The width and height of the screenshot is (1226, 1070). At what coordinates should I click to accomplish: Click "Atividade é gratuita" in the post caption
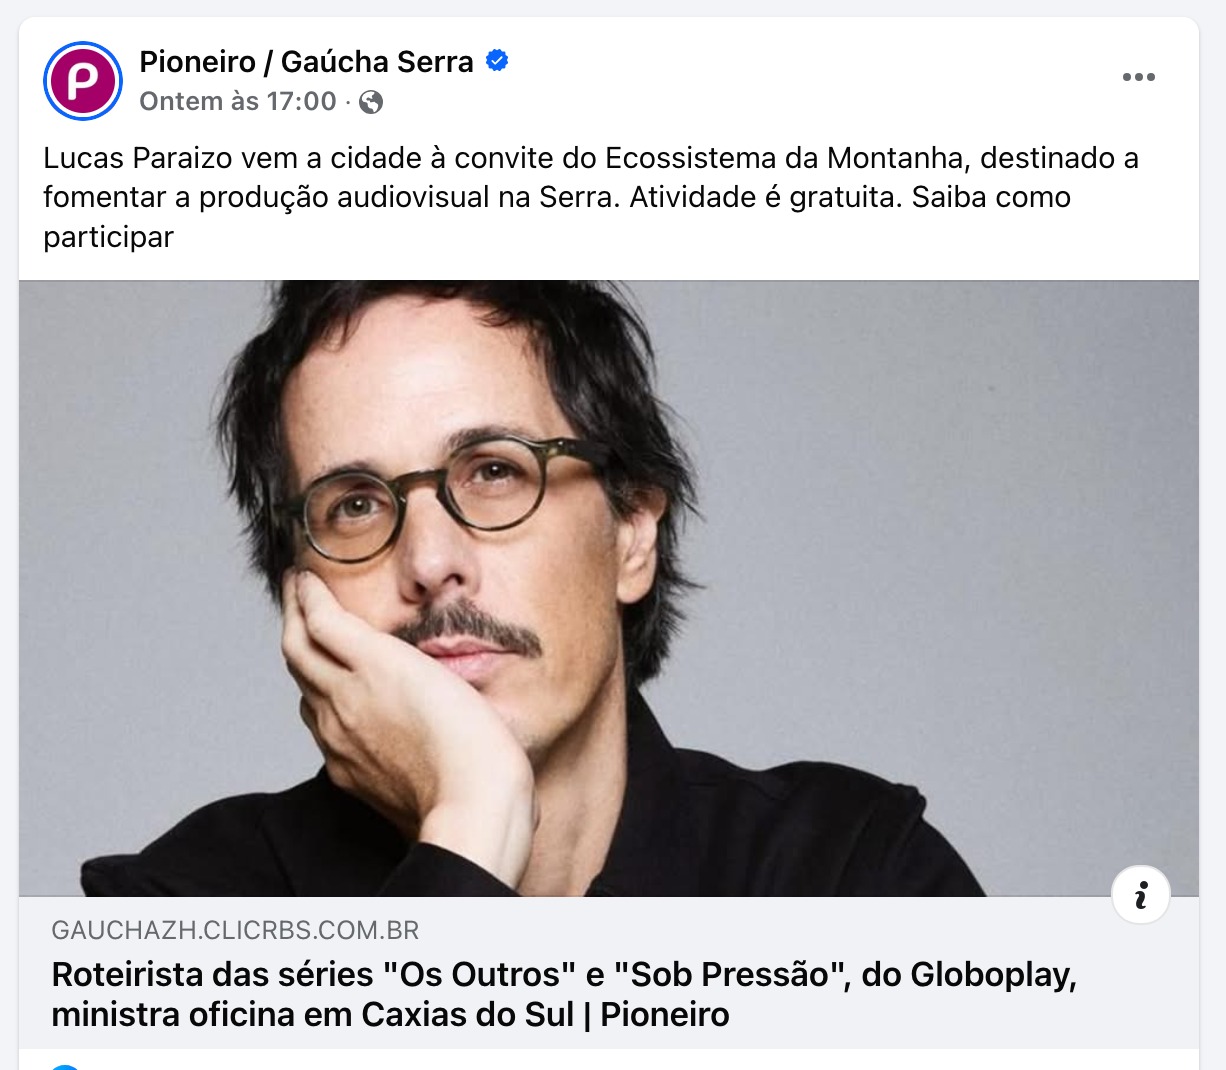click(765, 197)
